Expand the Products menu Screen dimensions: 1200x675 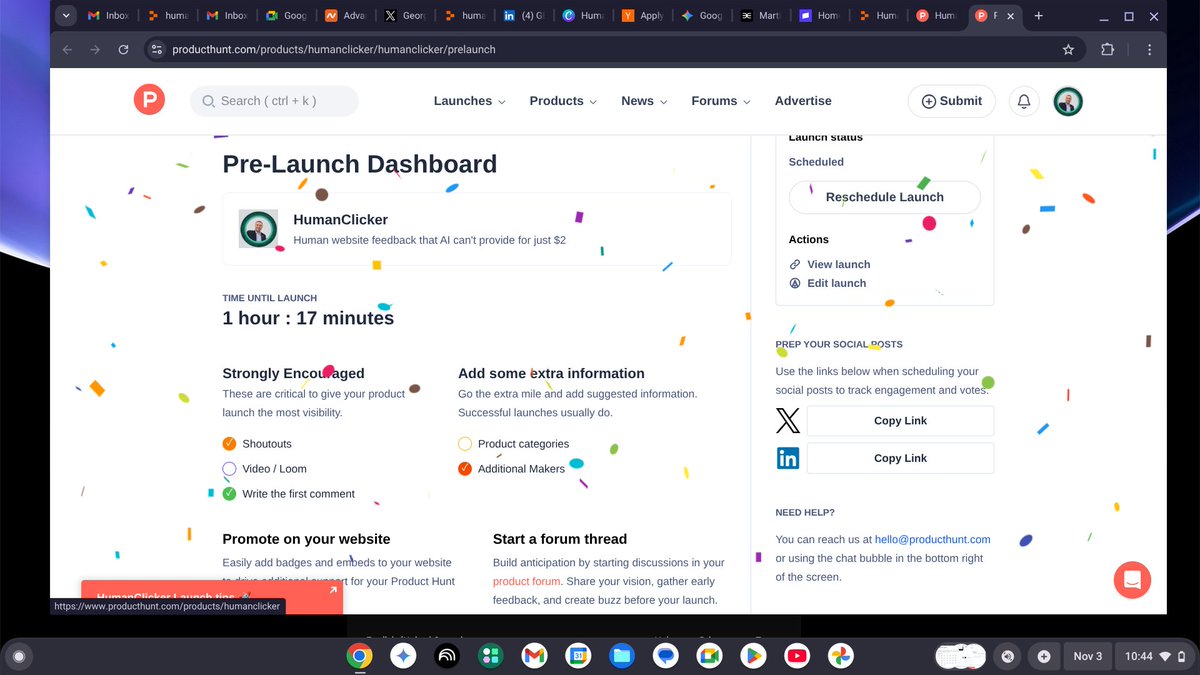[563, 101]
